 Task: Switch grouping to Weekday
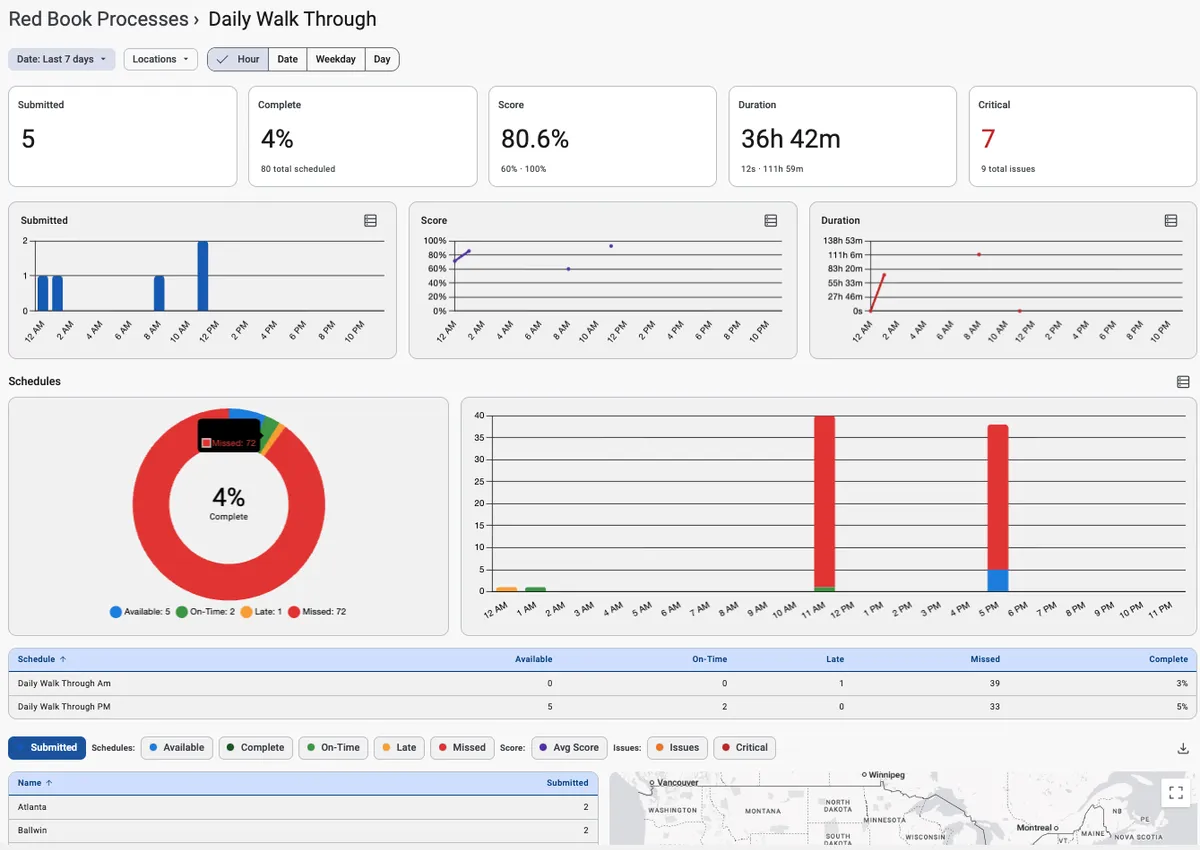[x=336, y=59]
